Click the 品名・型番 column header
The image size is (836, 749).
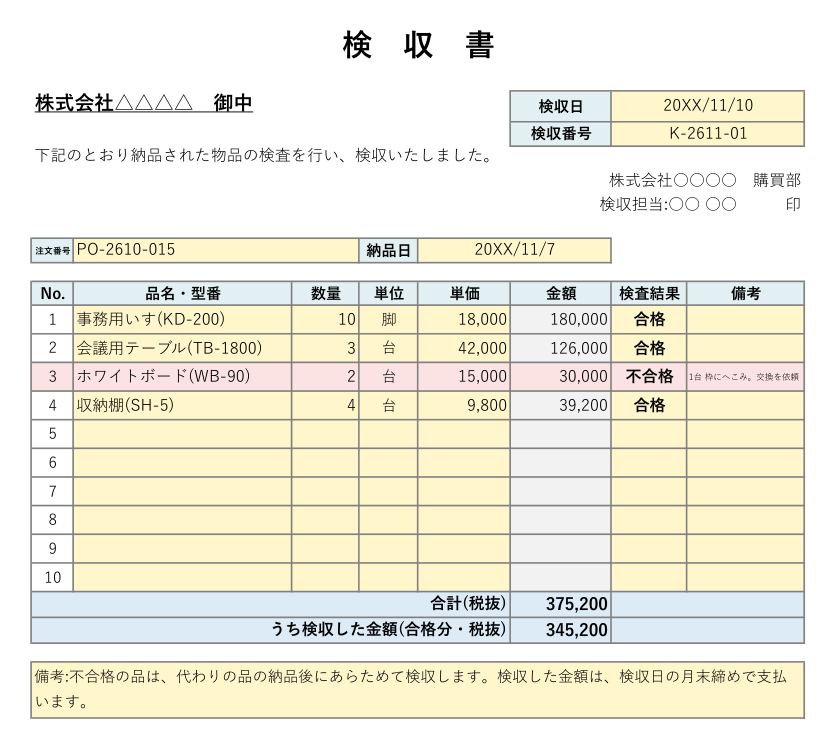pos(182,293)
